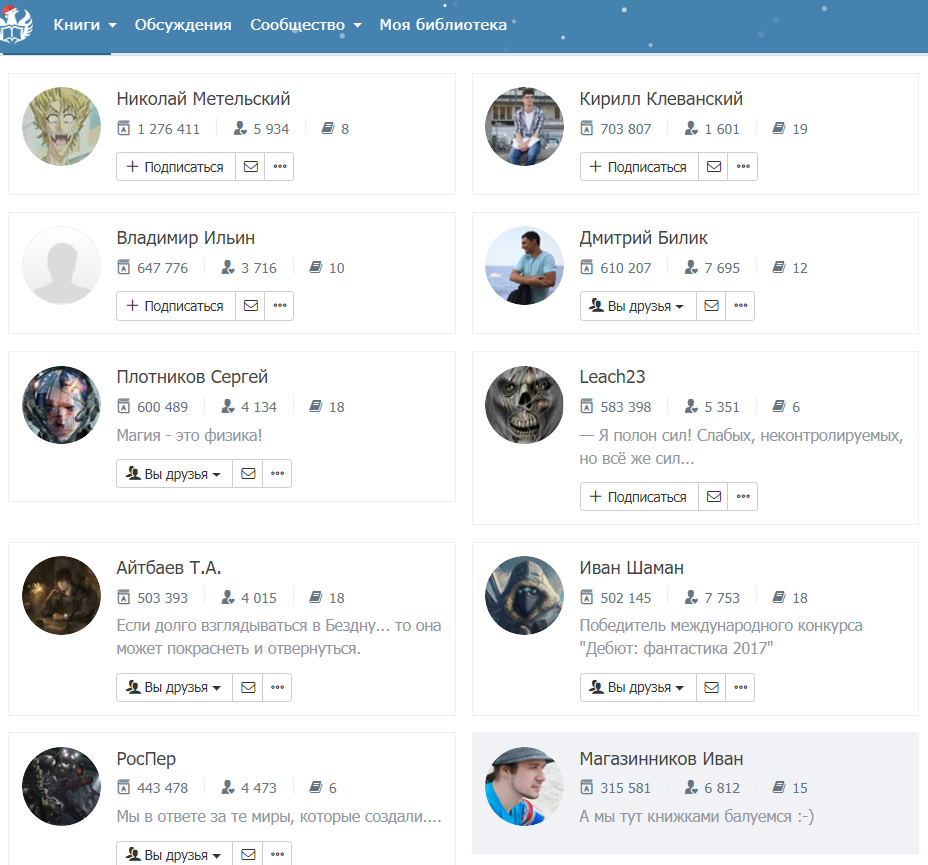Send message to Николай Метельский via envelope icon
Screen dimensions: 928x865
250,167
